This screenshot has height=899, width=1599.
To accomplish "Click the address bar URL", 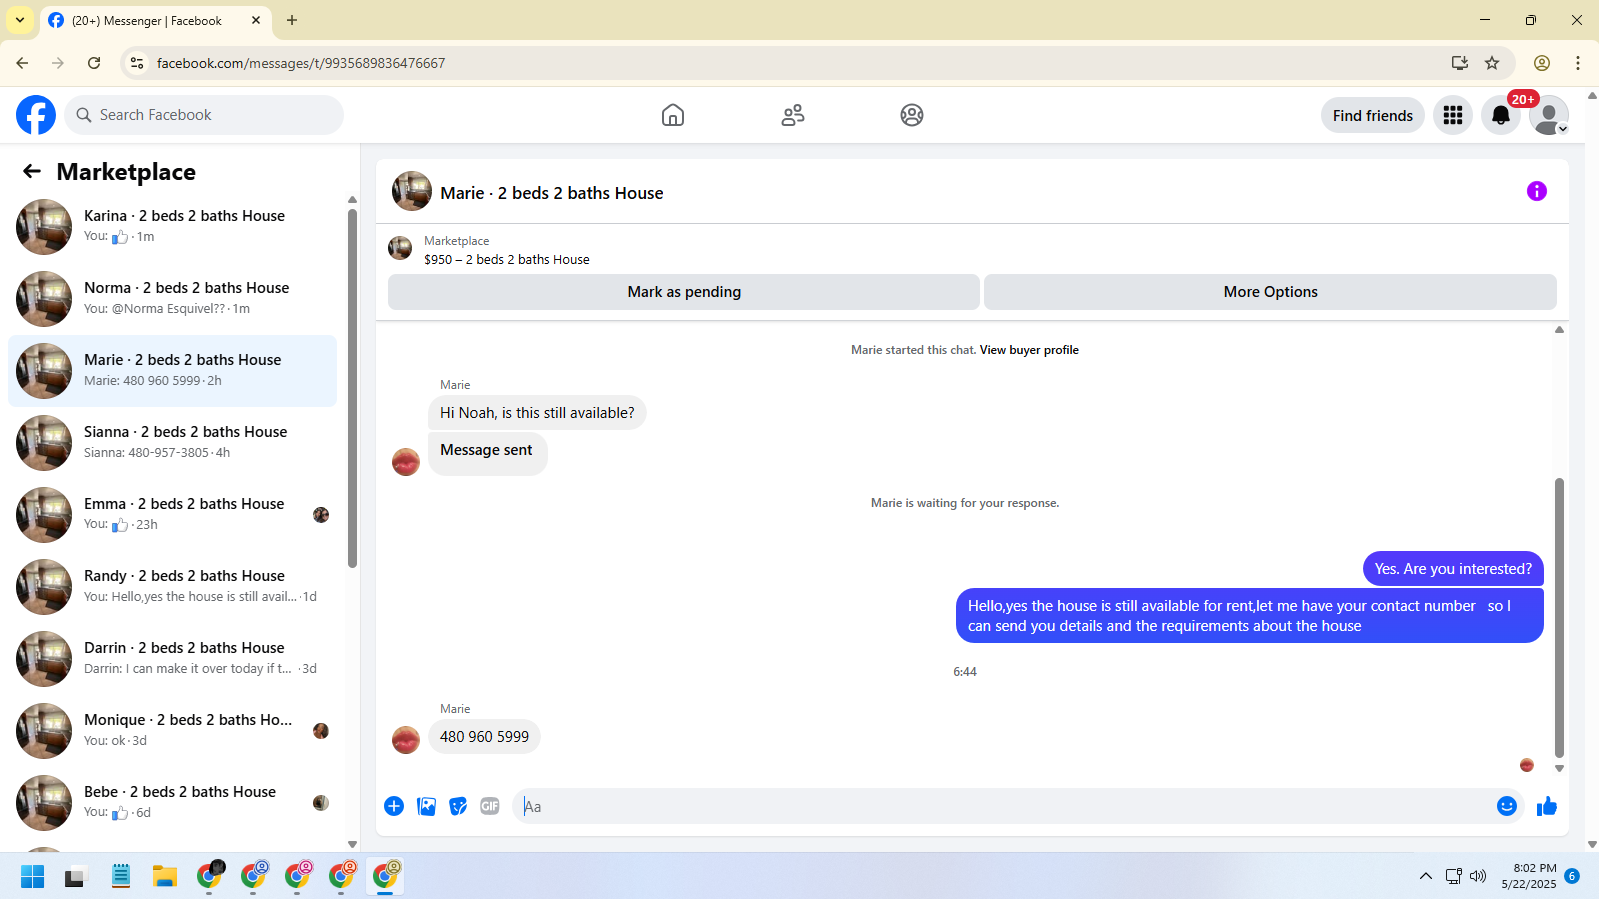I will click(301, 63).
